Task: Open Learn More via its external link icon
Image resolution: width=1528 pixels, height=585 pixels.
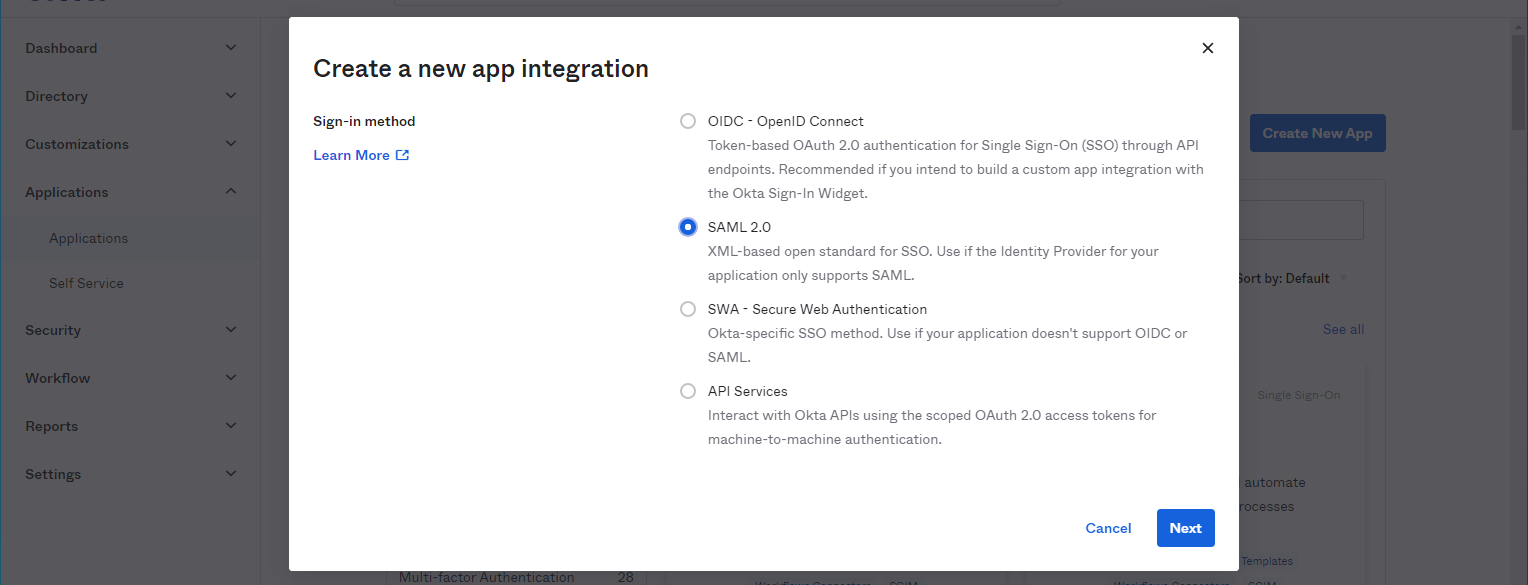Action: pos(403,155)
